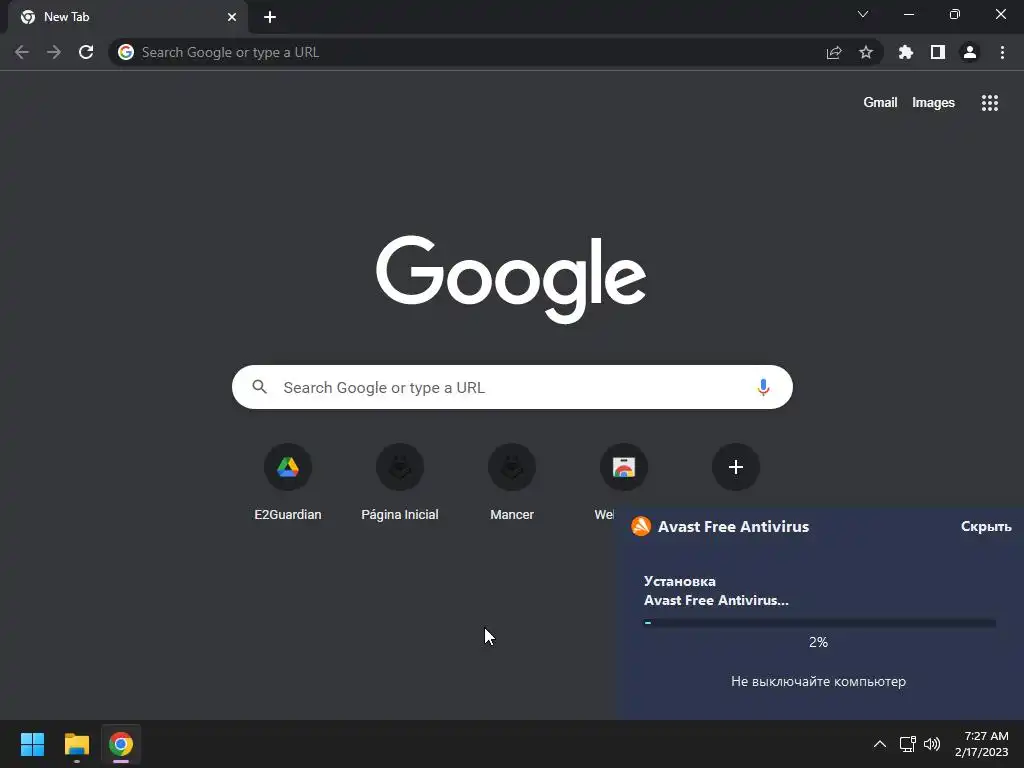Click the 'Не выключайте компьютер' message
Viewport: 1024px width, 768px height.
[x=818, y=681]
